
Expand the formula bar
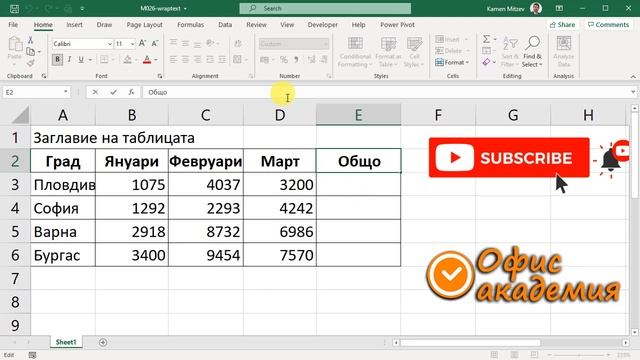[x=633, y=92]
